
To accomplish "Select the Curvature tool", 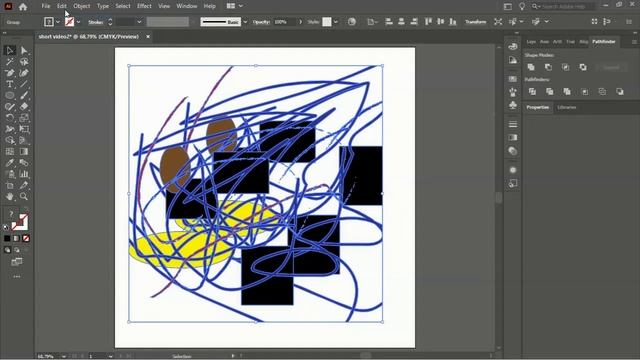I will coord(24,73).
